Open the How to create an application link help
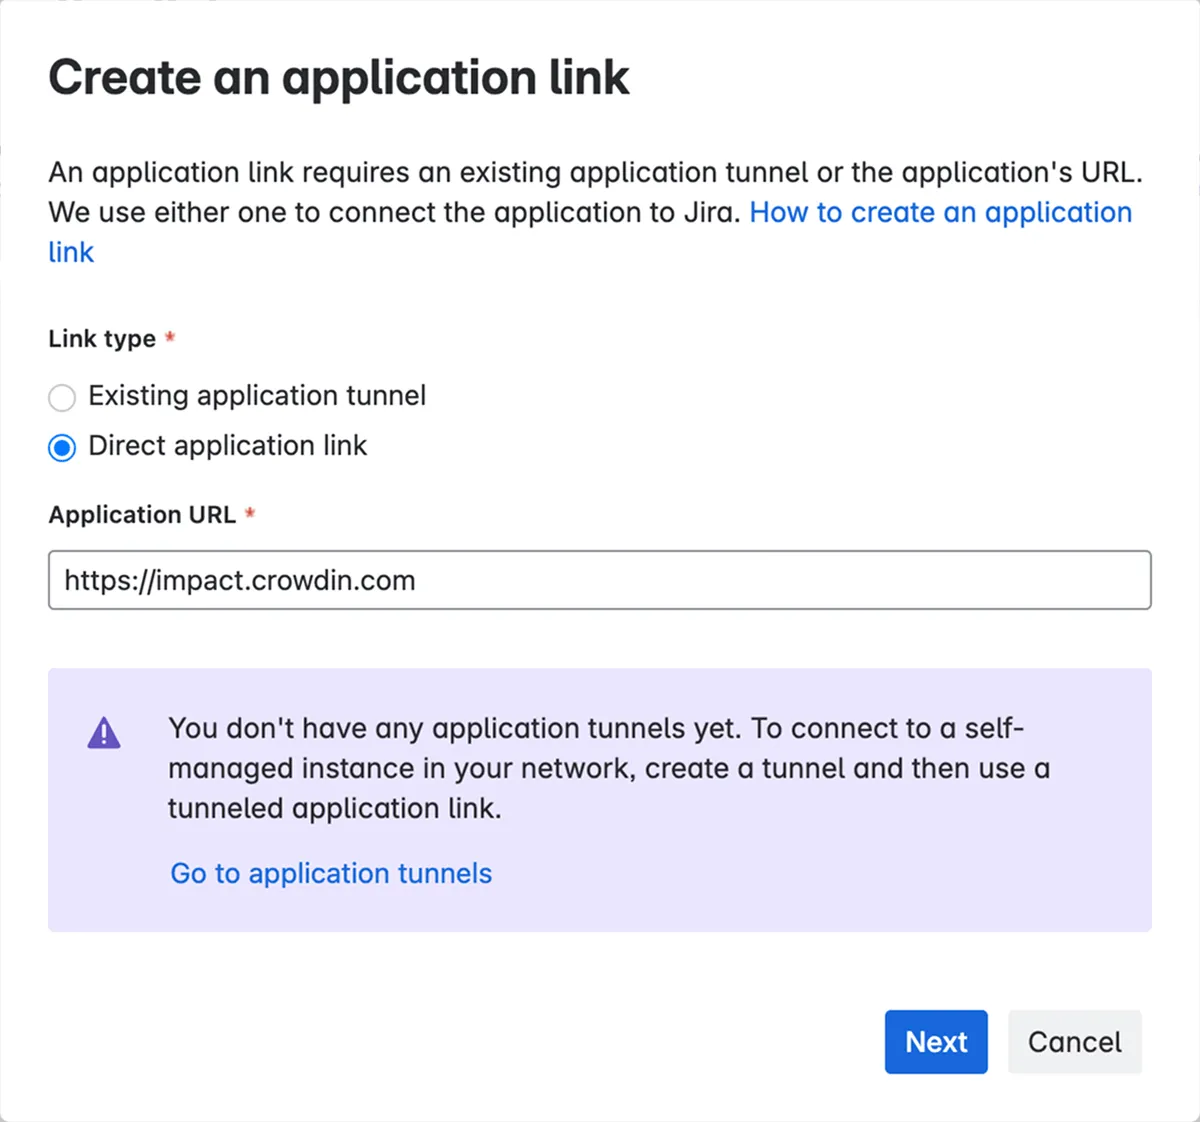This screenshot has width=1200, height=1122. pyautogui.click(x=941, y=212)
